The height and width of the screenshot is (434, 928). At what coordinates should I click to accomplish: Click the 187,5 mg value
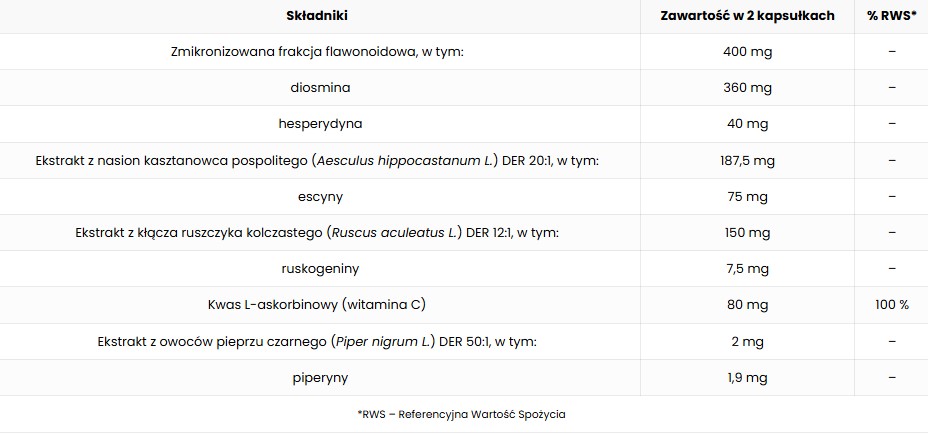click(747, 160)
